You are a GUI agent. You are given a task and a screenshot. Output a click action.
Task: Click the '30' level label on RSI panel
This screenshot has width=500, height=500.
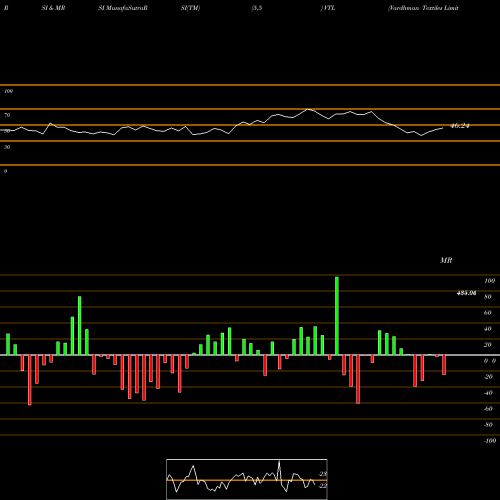[7, 147]
